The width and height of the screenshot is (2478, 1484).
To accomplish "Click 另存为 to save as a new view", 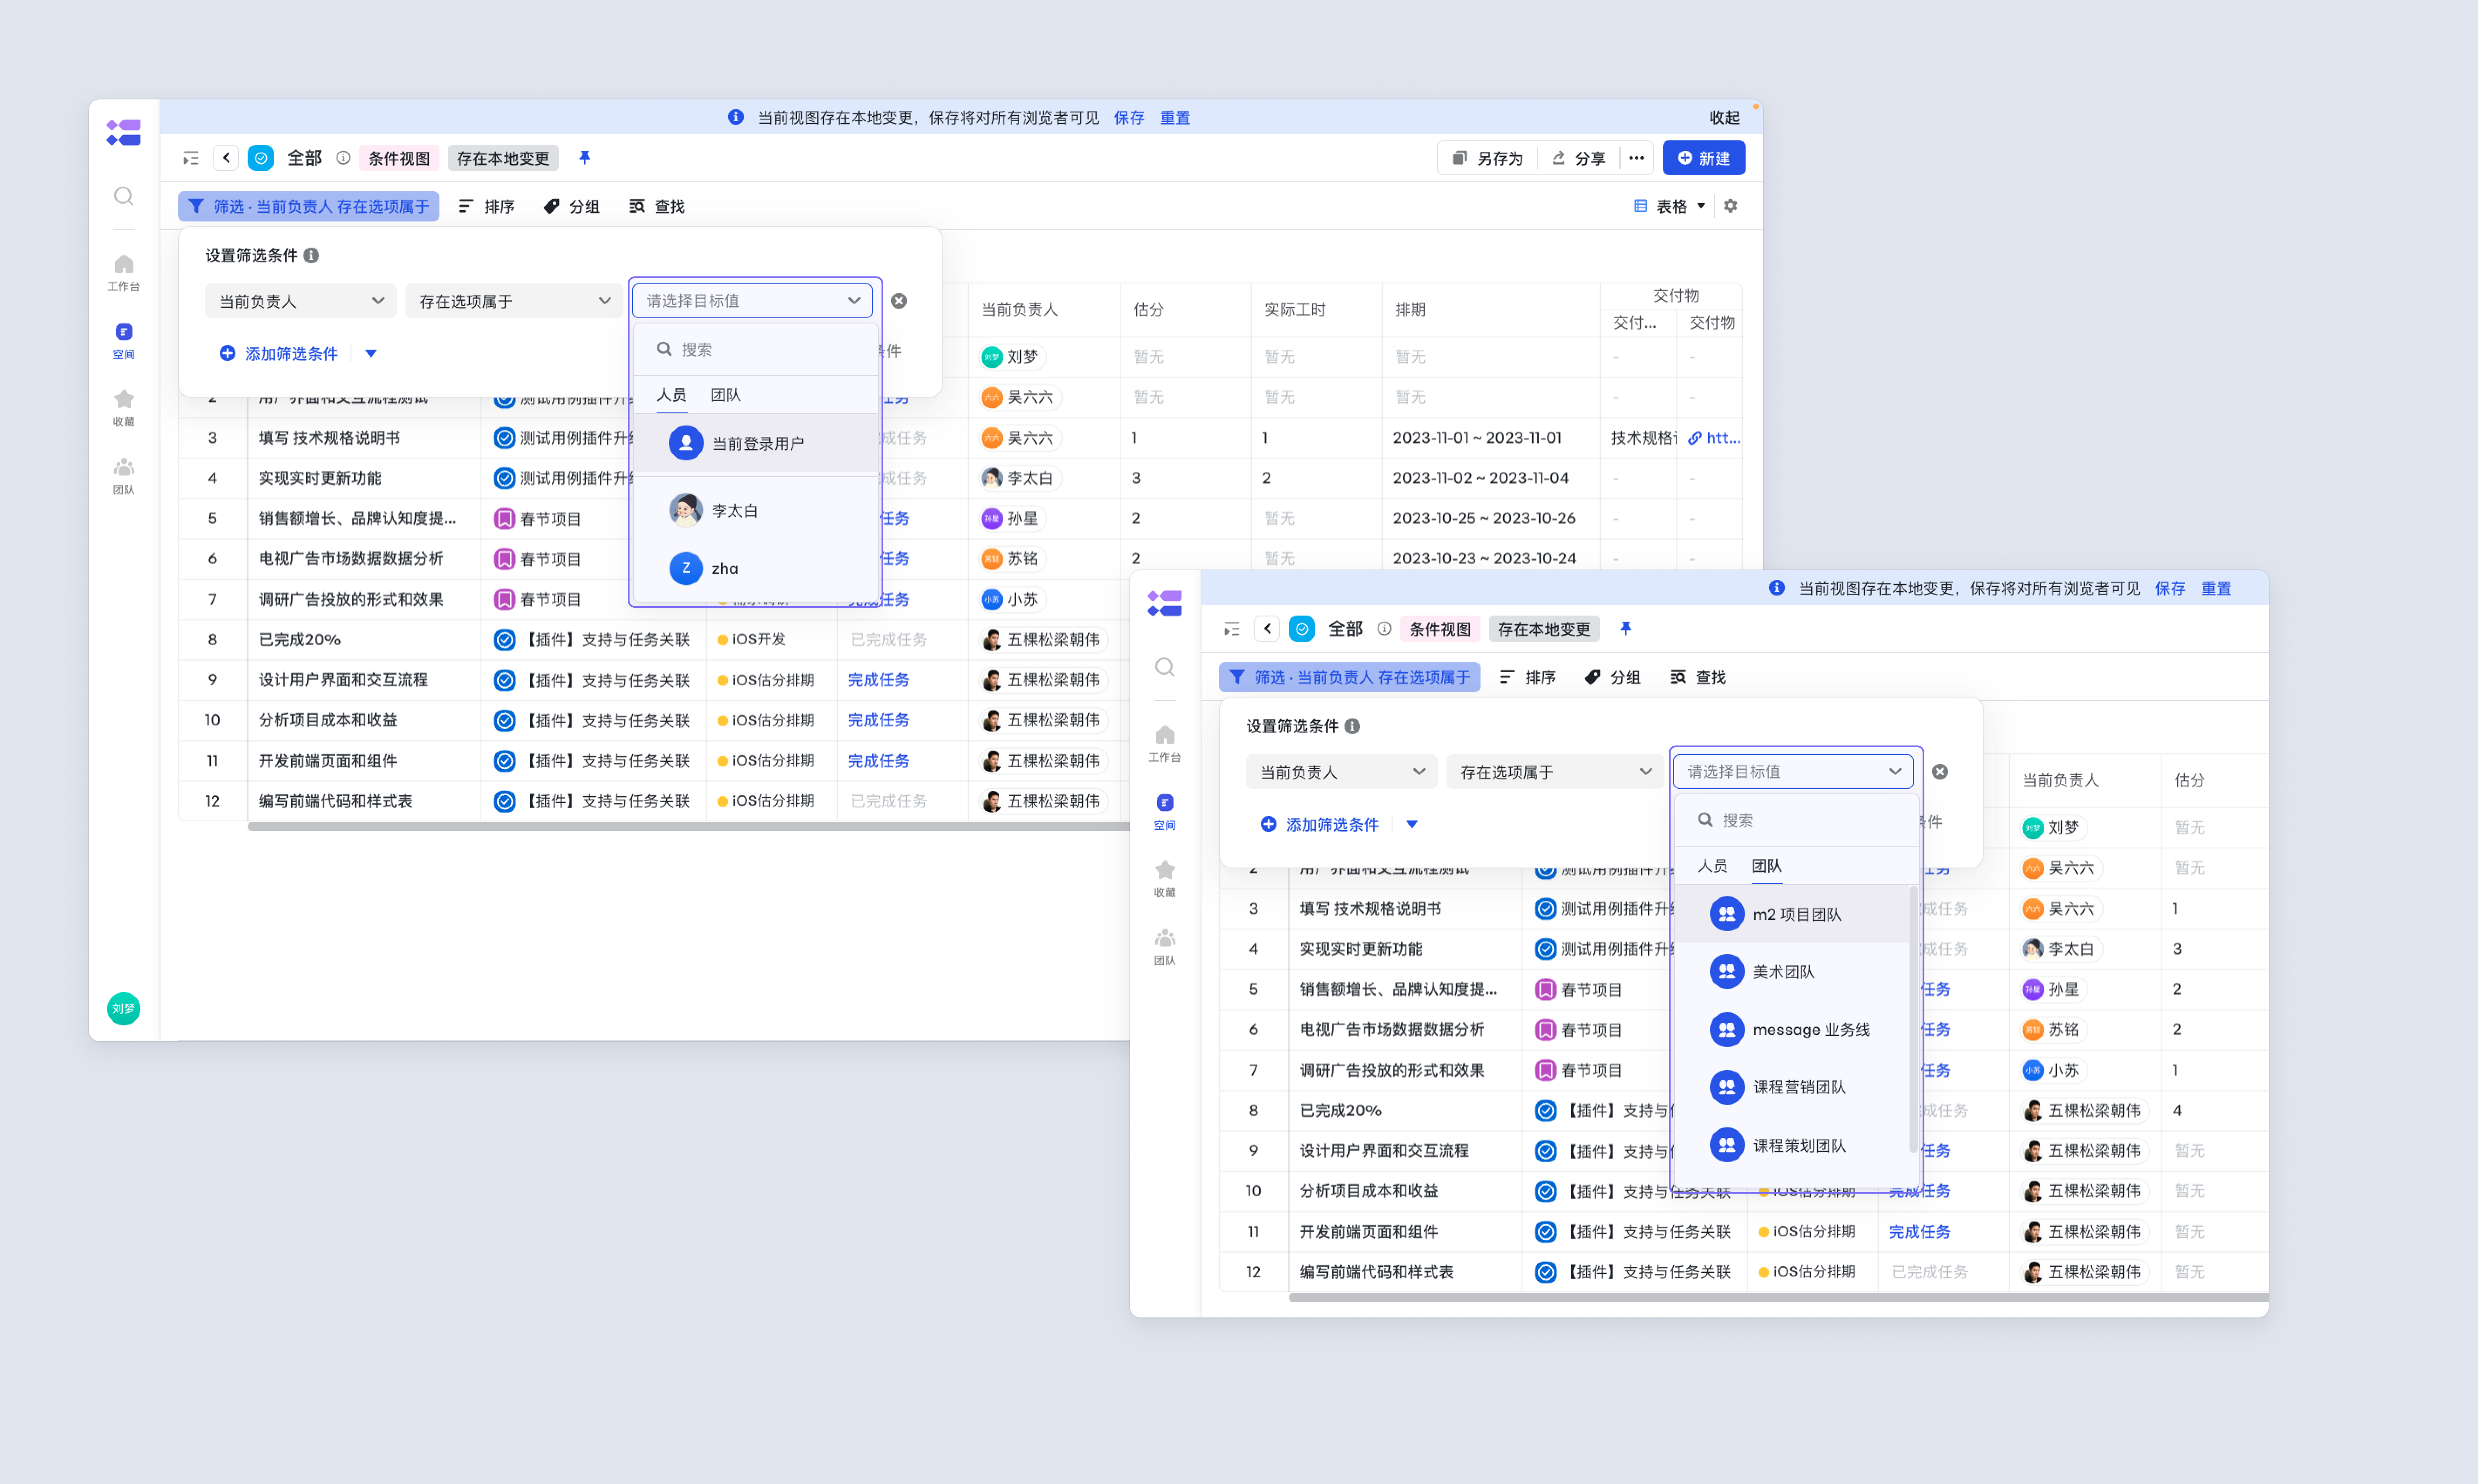I will [1488, 158].
